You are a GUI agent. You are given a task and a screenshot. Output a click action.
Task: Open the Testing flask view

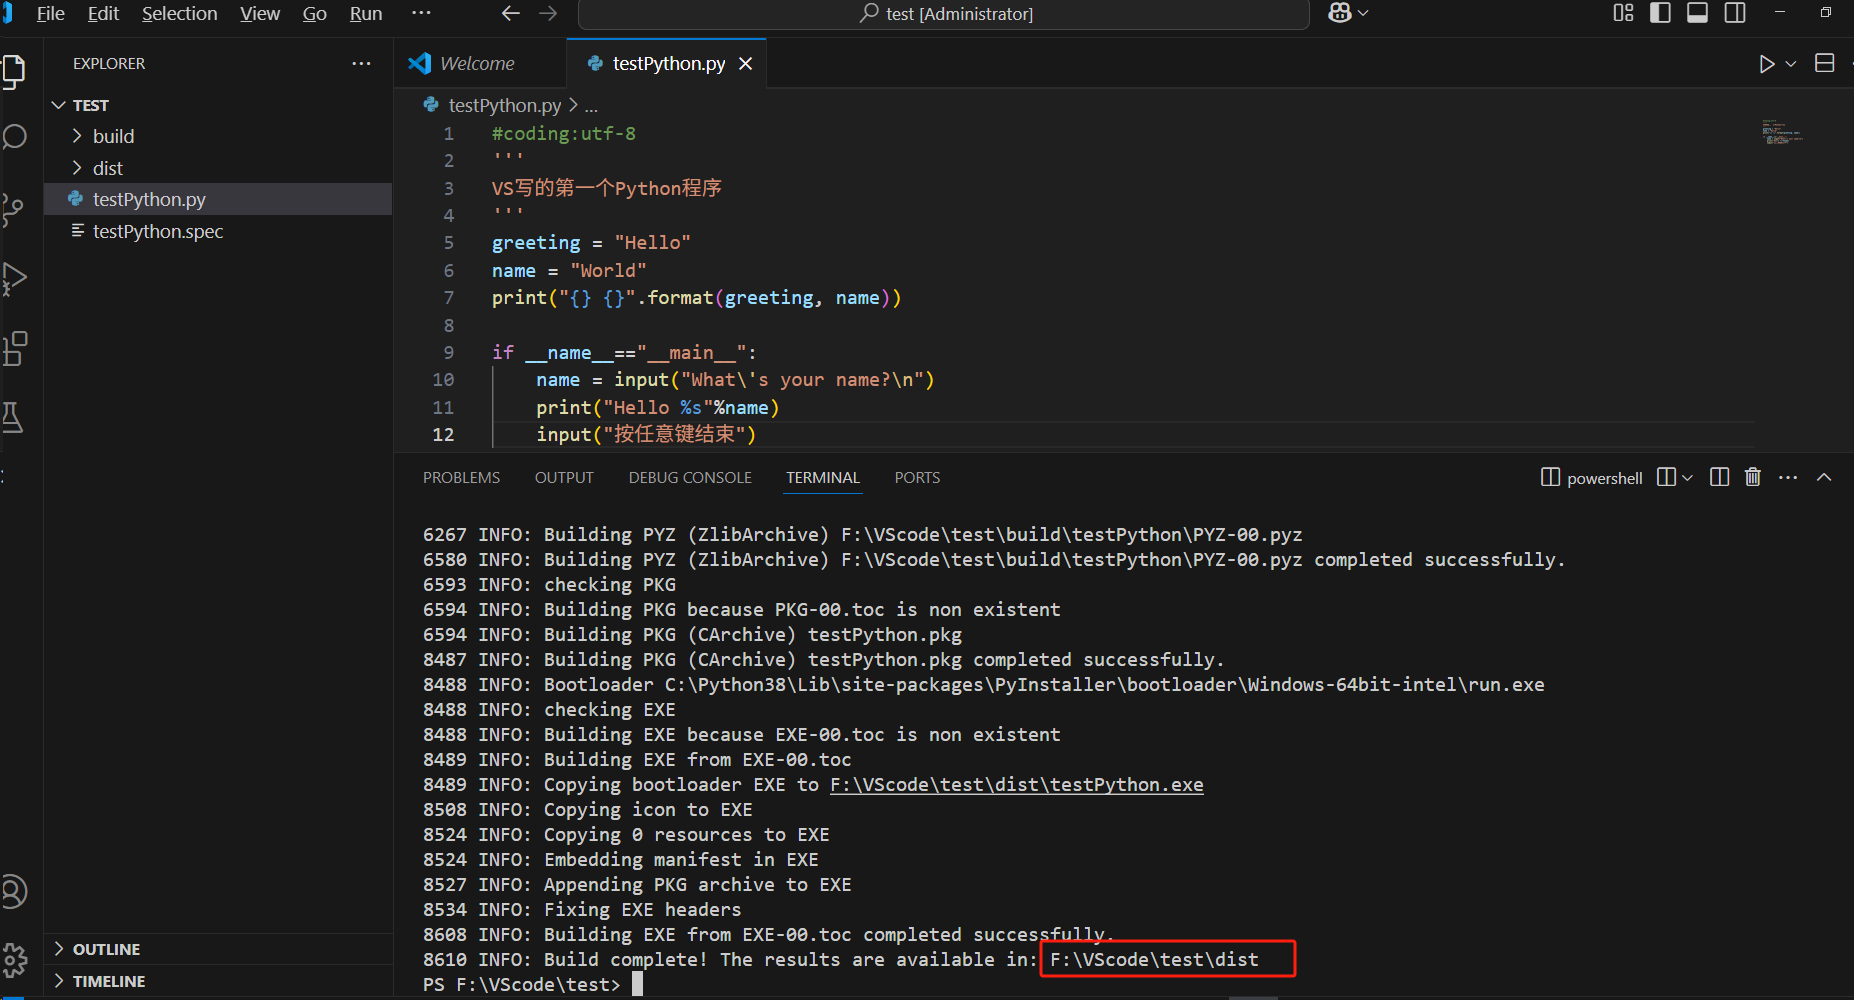point(13,417)
